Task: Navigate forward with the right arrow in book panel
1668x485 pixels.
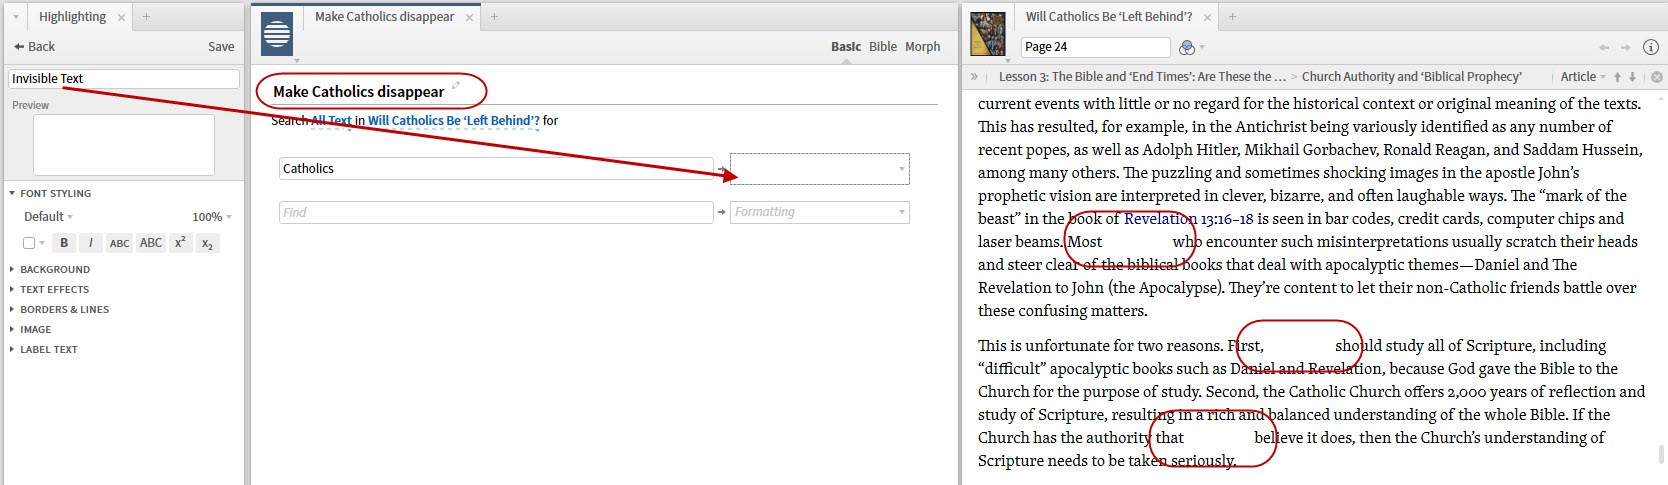Action: 1626,47
